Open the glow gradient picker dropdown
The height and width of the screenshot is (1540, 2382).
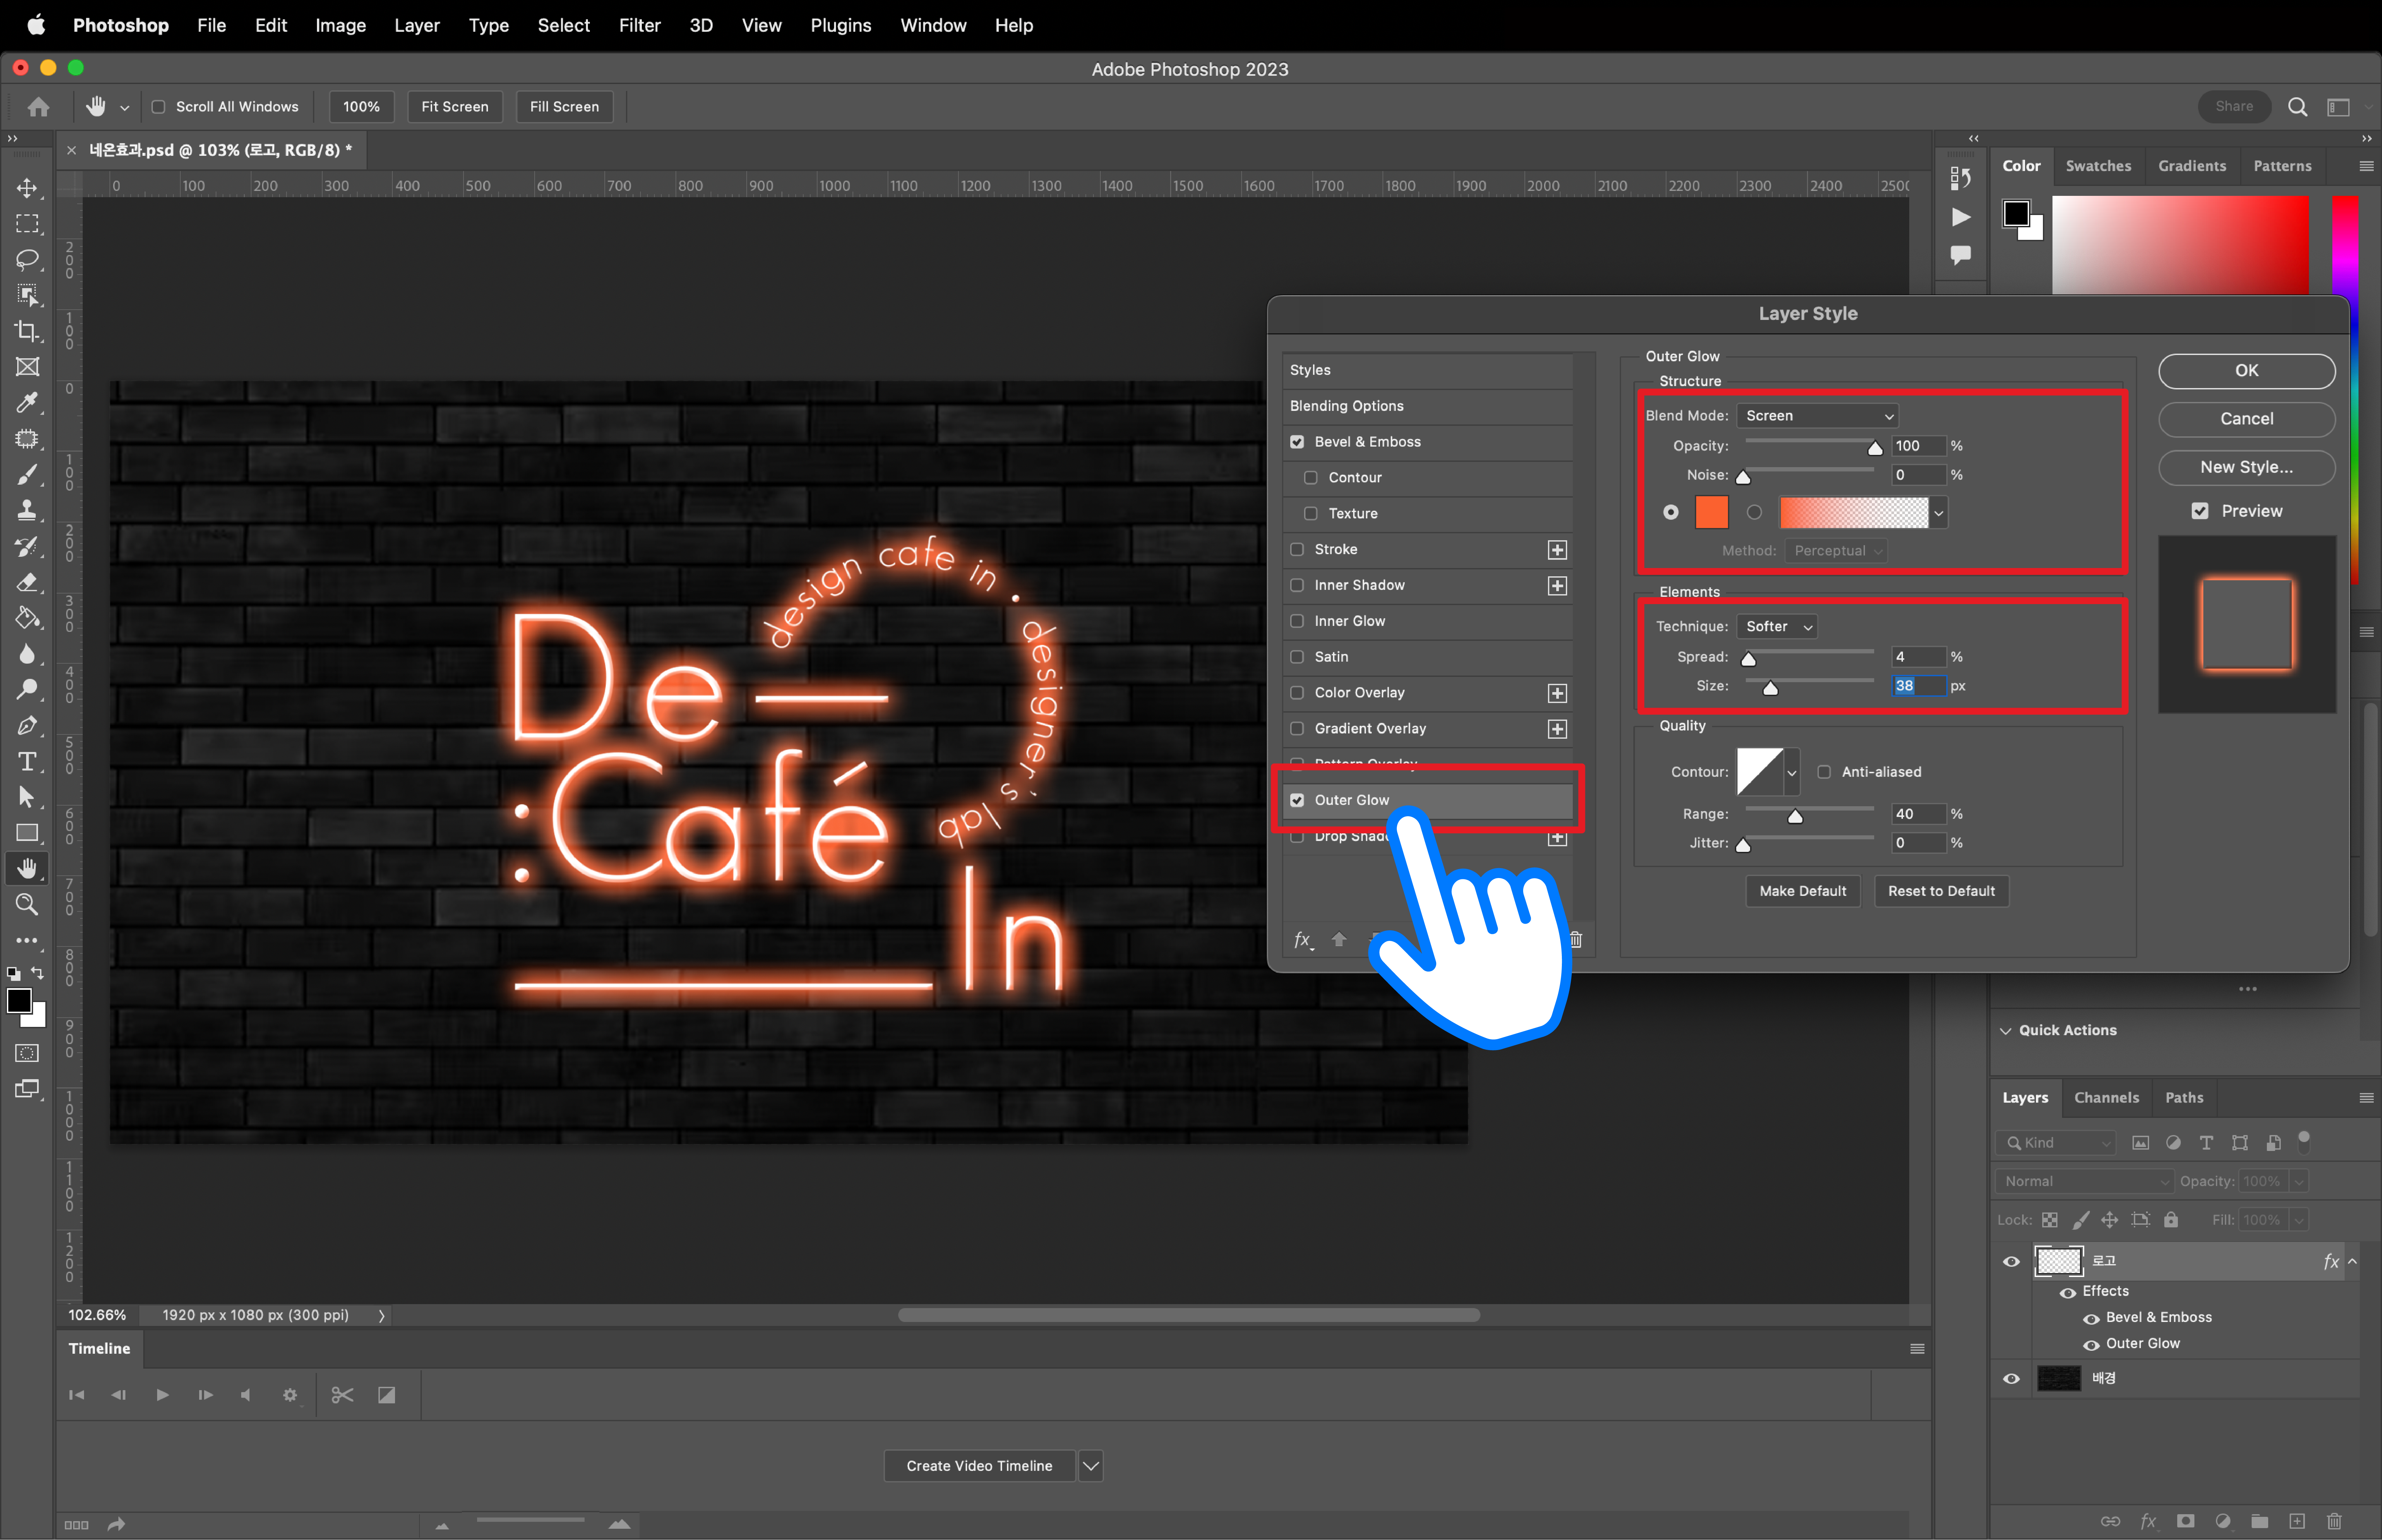(1939, 513)
